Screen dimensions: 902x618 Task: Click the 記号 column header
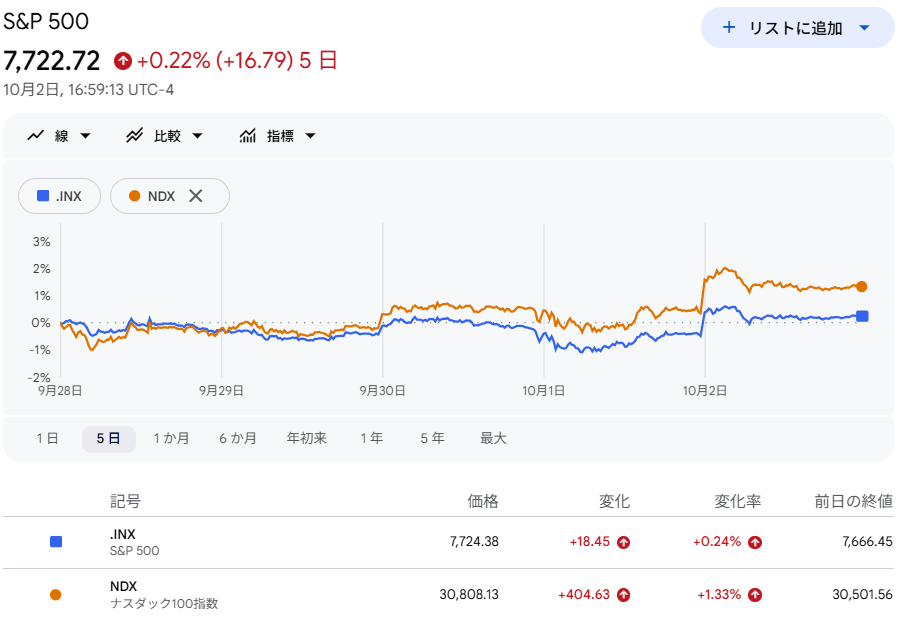point(125,501)
